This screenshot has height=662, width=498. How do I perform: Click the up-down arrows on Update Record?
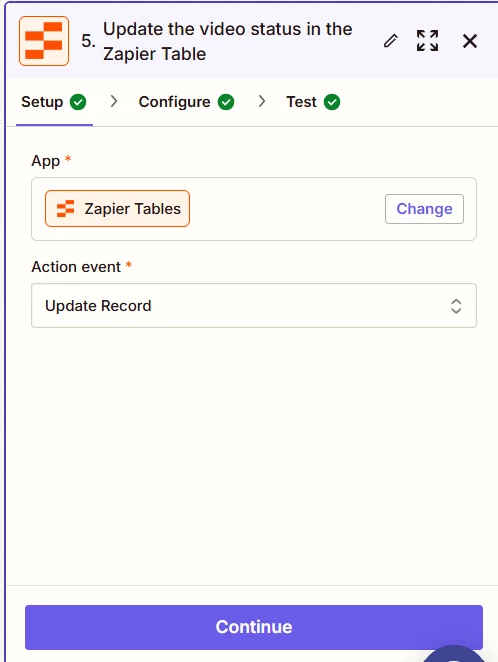click(456, 306)
